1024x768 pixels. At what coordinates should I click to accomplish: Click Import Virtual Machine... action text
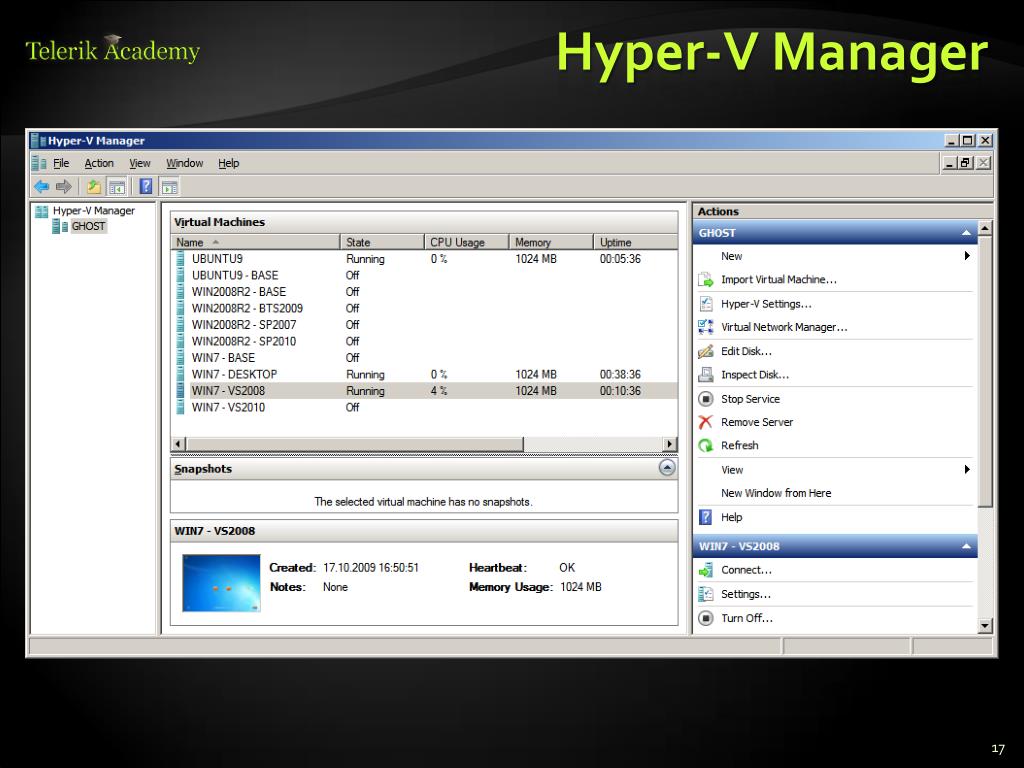pos(778,280)
